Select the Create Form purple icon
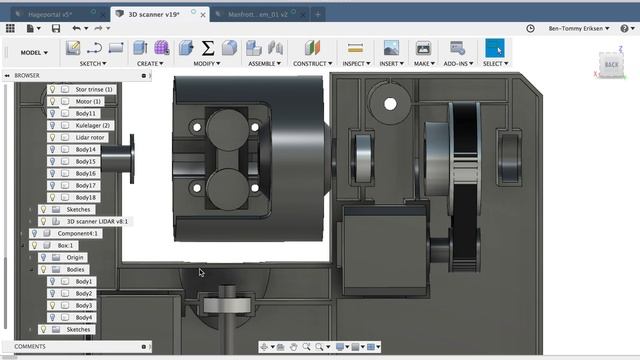The image size is (640, 360). (162, 48)
